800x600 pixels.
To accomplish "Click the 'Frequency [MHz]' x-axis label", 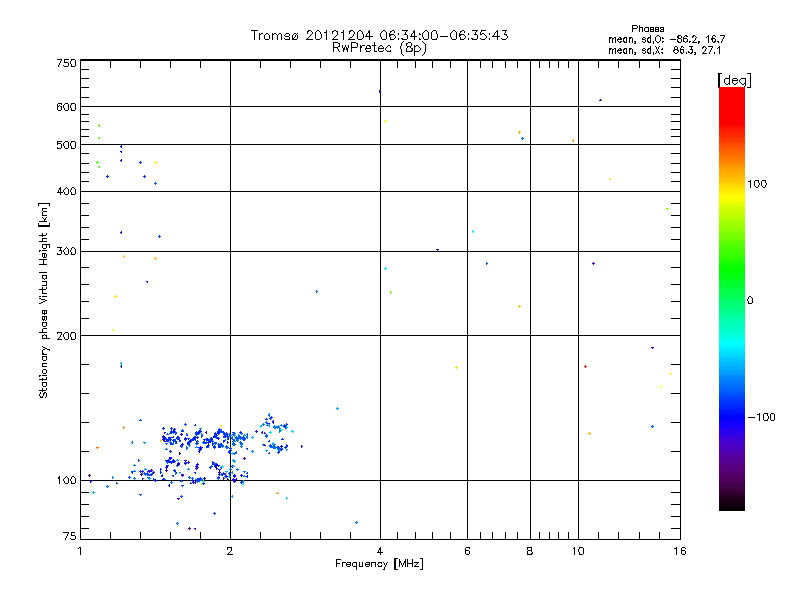I will (379, 564).
